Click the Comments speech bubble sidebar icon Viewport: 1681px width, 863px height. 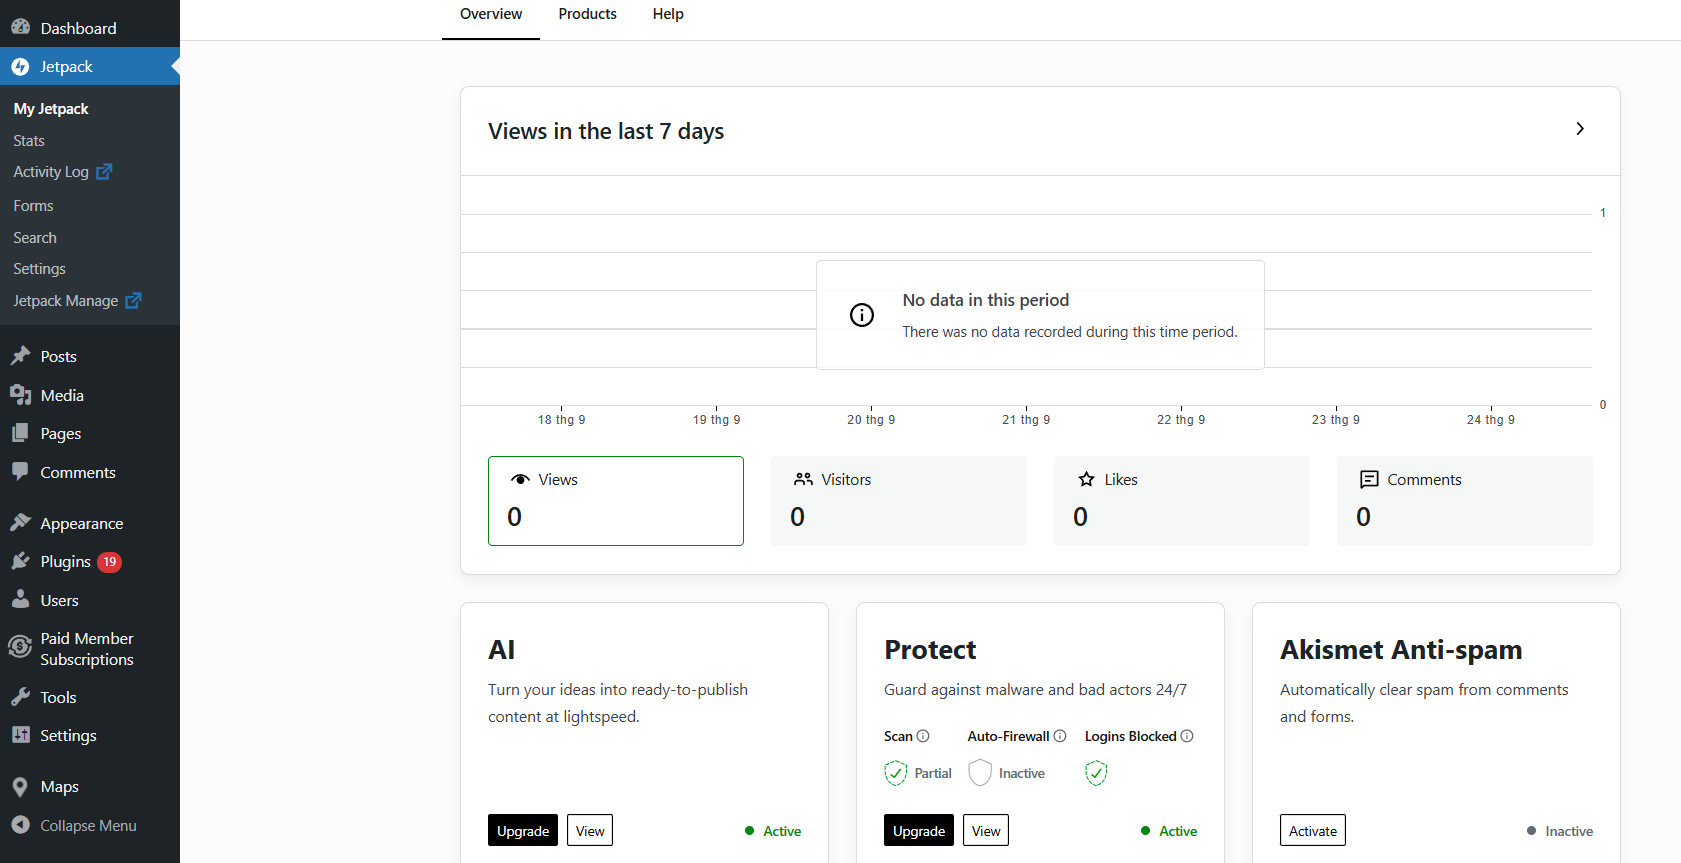point(20,472)
